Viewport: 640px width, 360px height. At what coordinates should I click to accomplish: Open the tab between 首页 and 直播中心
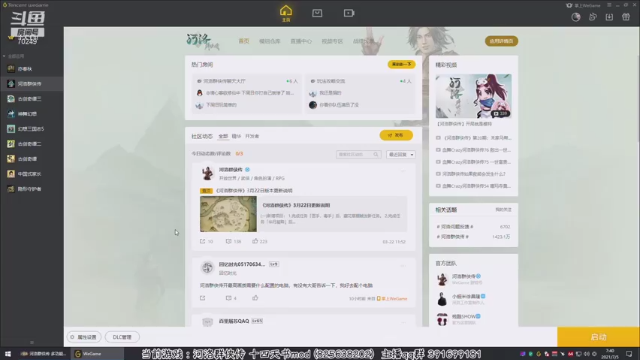click(269, 41)
